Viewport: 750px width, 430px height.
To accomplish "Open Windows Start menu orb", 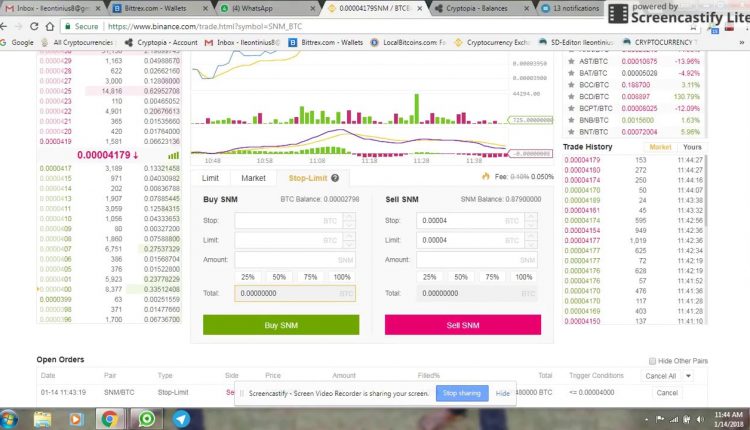I will [9, 419].
